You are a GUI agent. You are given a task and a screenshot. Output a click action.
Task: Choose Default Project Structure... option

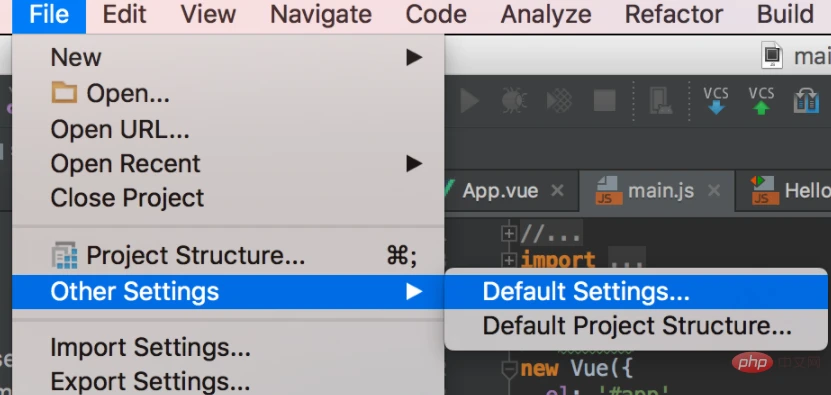(x=635, y=326)
